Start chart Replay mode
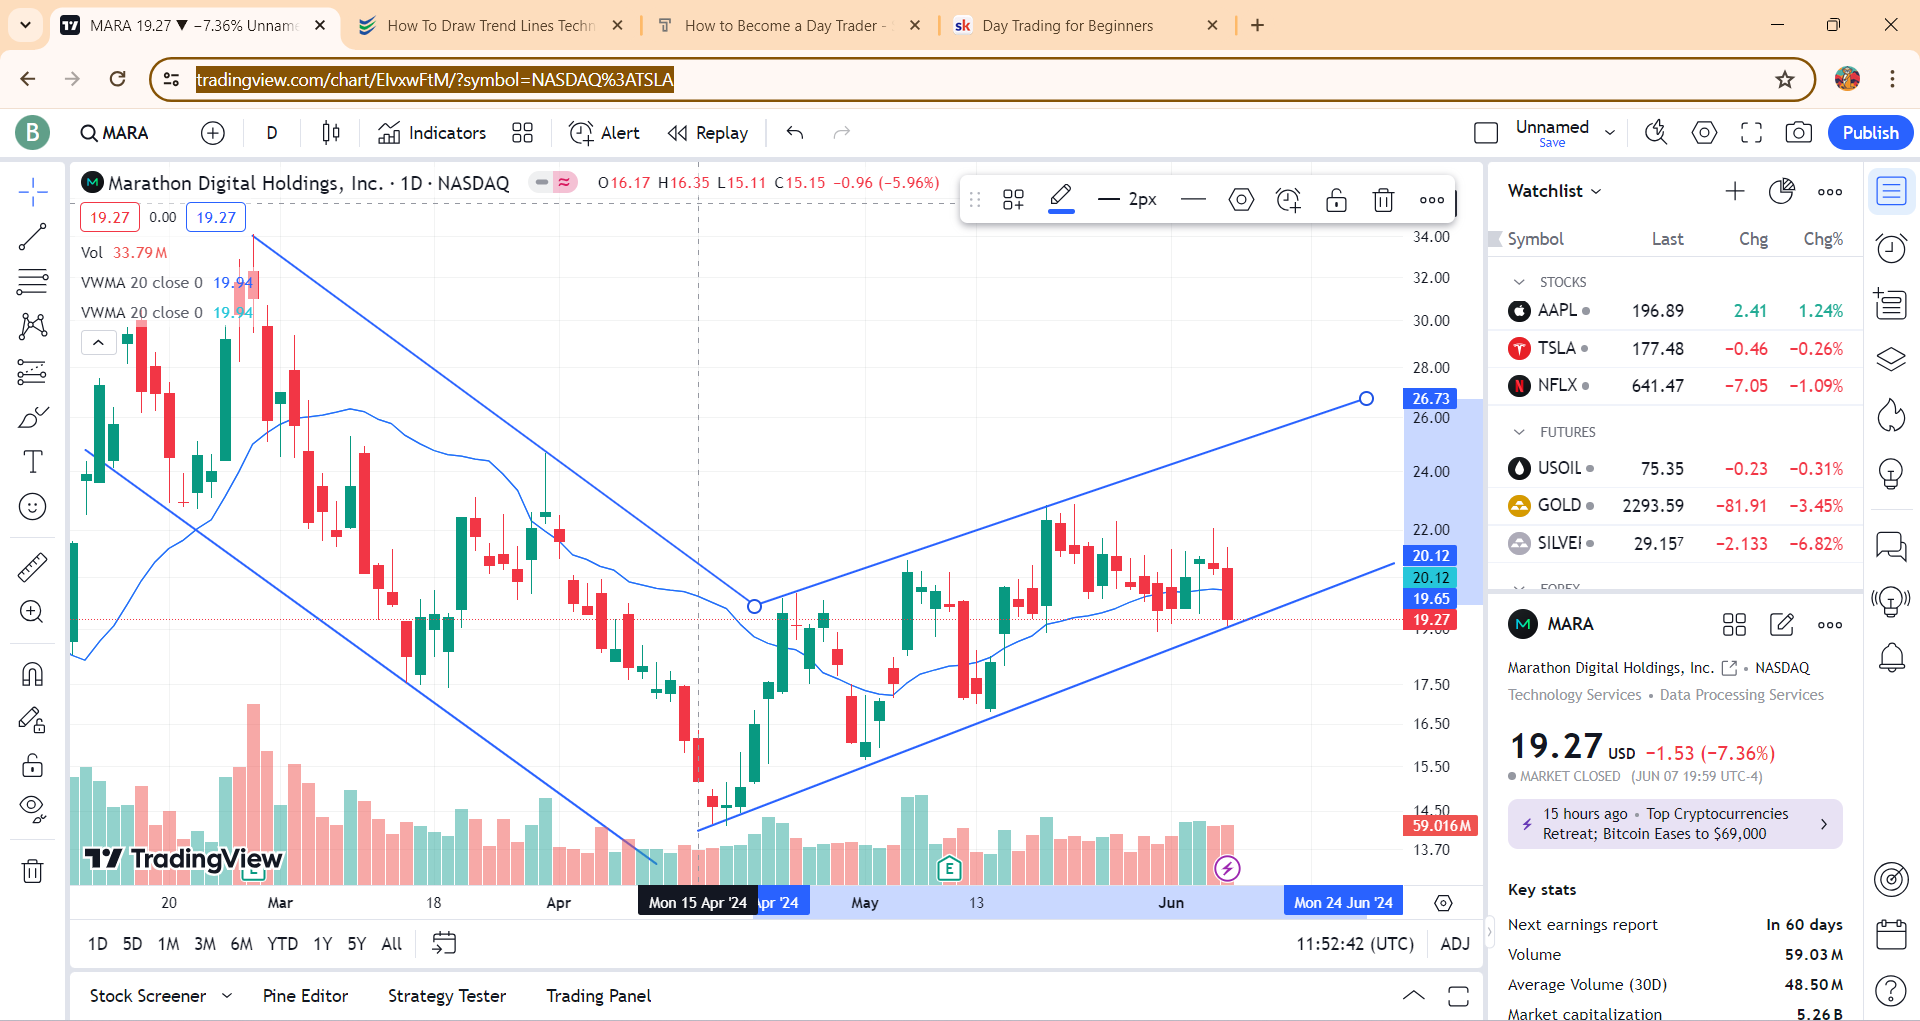Image resolution: width=1920 pixels, height=1021 pixels. (x=708, y=132)
